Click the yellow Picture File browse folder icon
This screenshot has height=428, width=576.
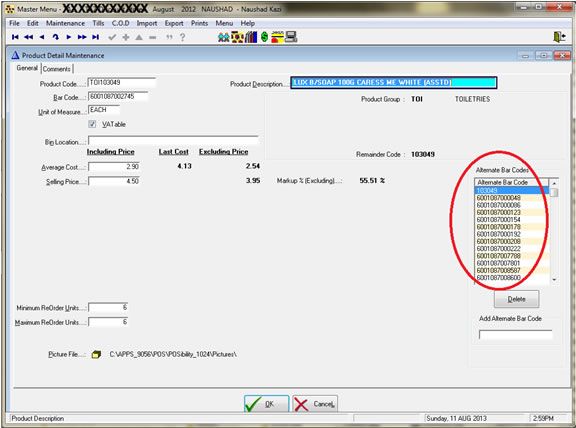(96, 355)
